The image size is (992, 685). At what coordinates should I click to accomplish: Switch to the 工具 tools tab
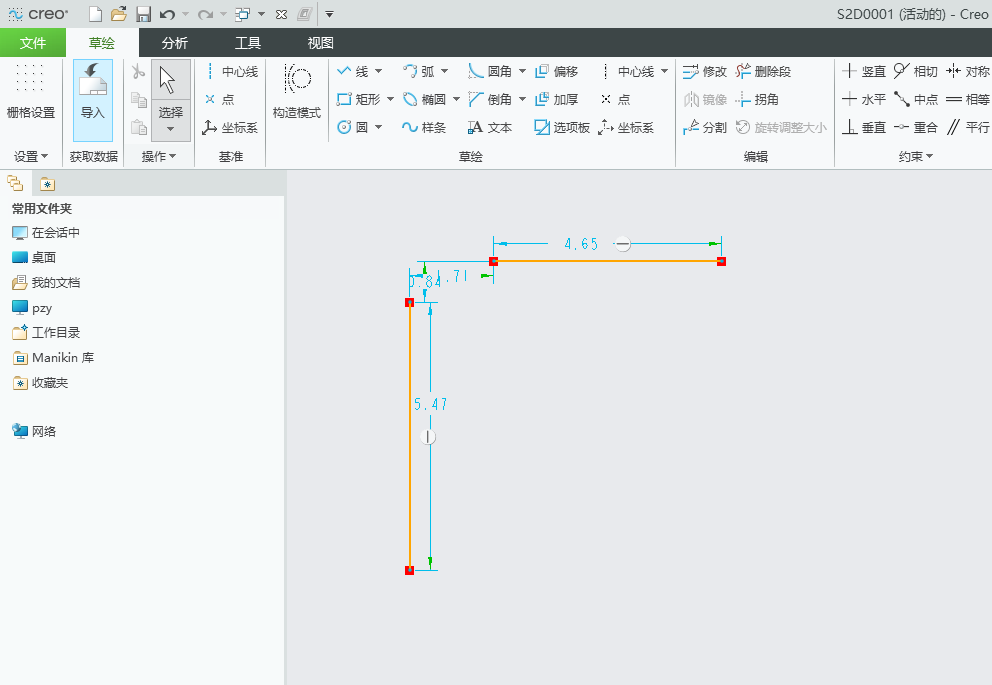tap(248, 43)
